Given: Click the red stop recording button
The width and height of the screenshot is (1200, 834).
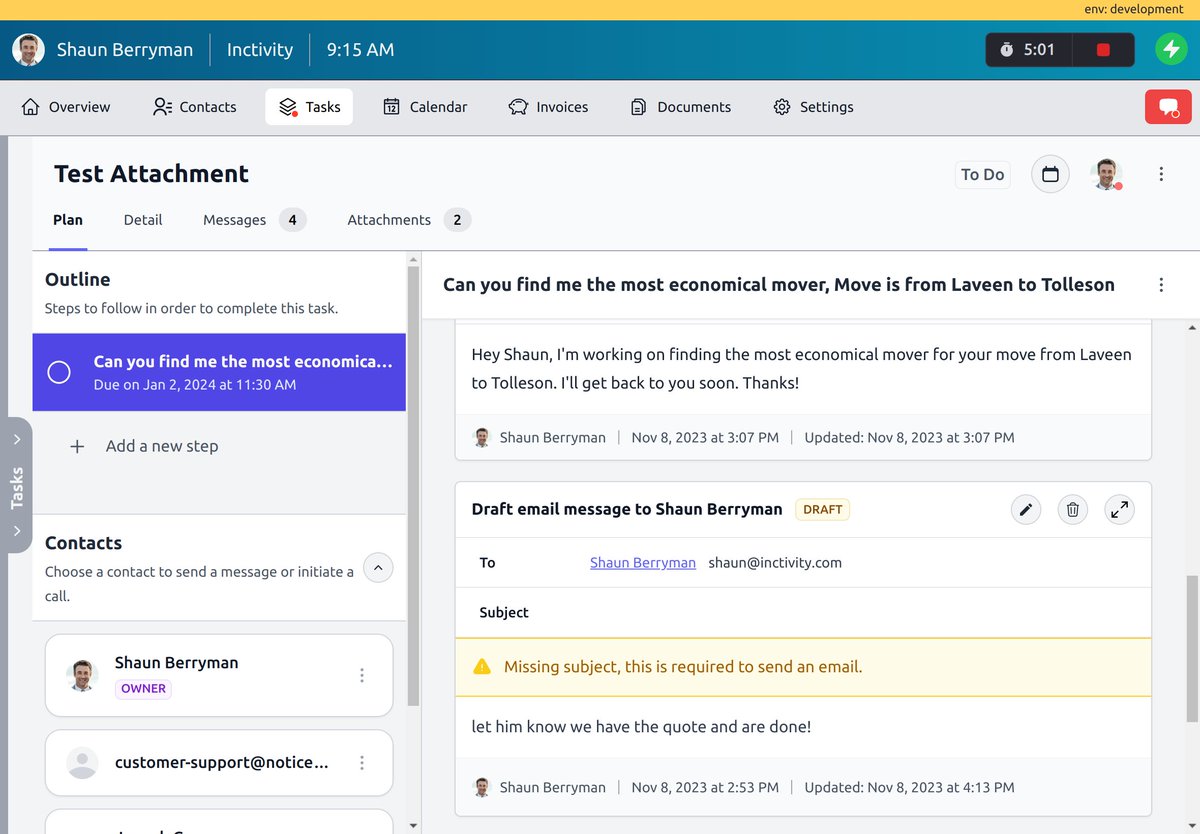Looking at the screenshot, I should (x=1103, y=50).
